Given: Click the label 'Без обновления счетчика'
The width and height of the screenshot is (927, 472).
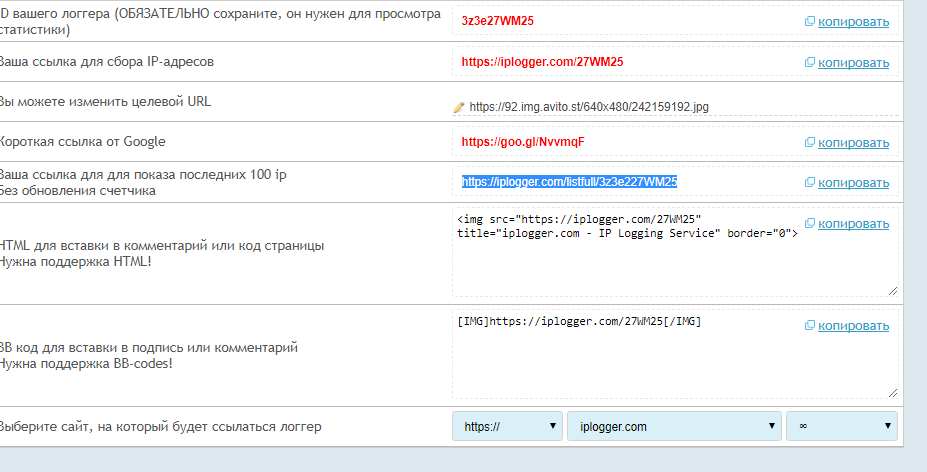Looking at the screenshot, I should click(x=77, y=191).
